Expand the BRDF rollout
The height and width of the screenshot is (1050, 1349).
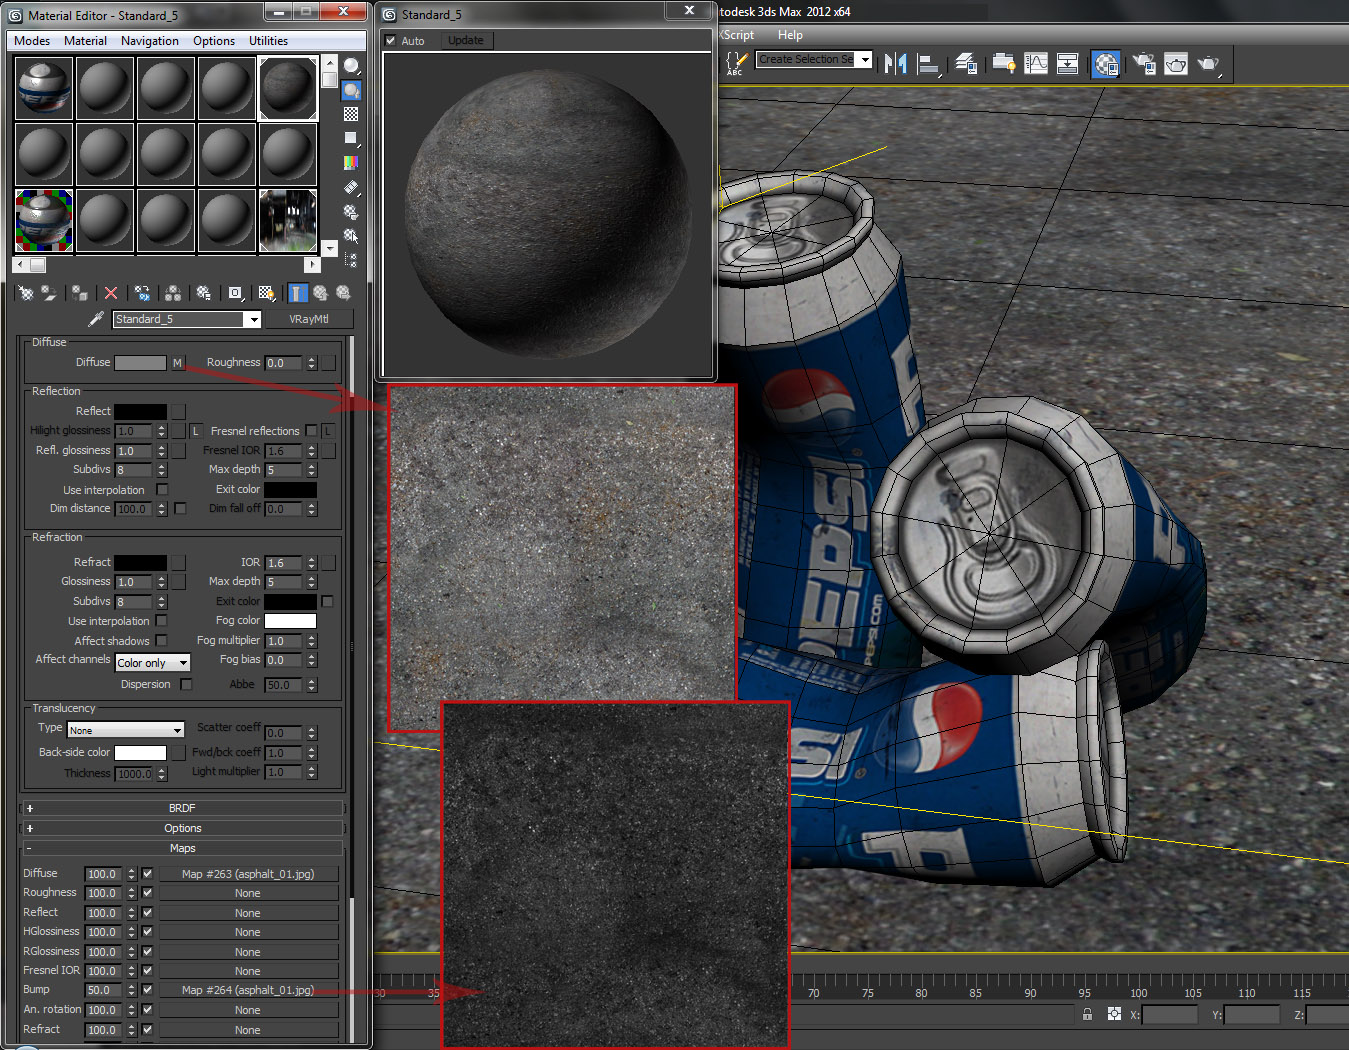(182, 808)
